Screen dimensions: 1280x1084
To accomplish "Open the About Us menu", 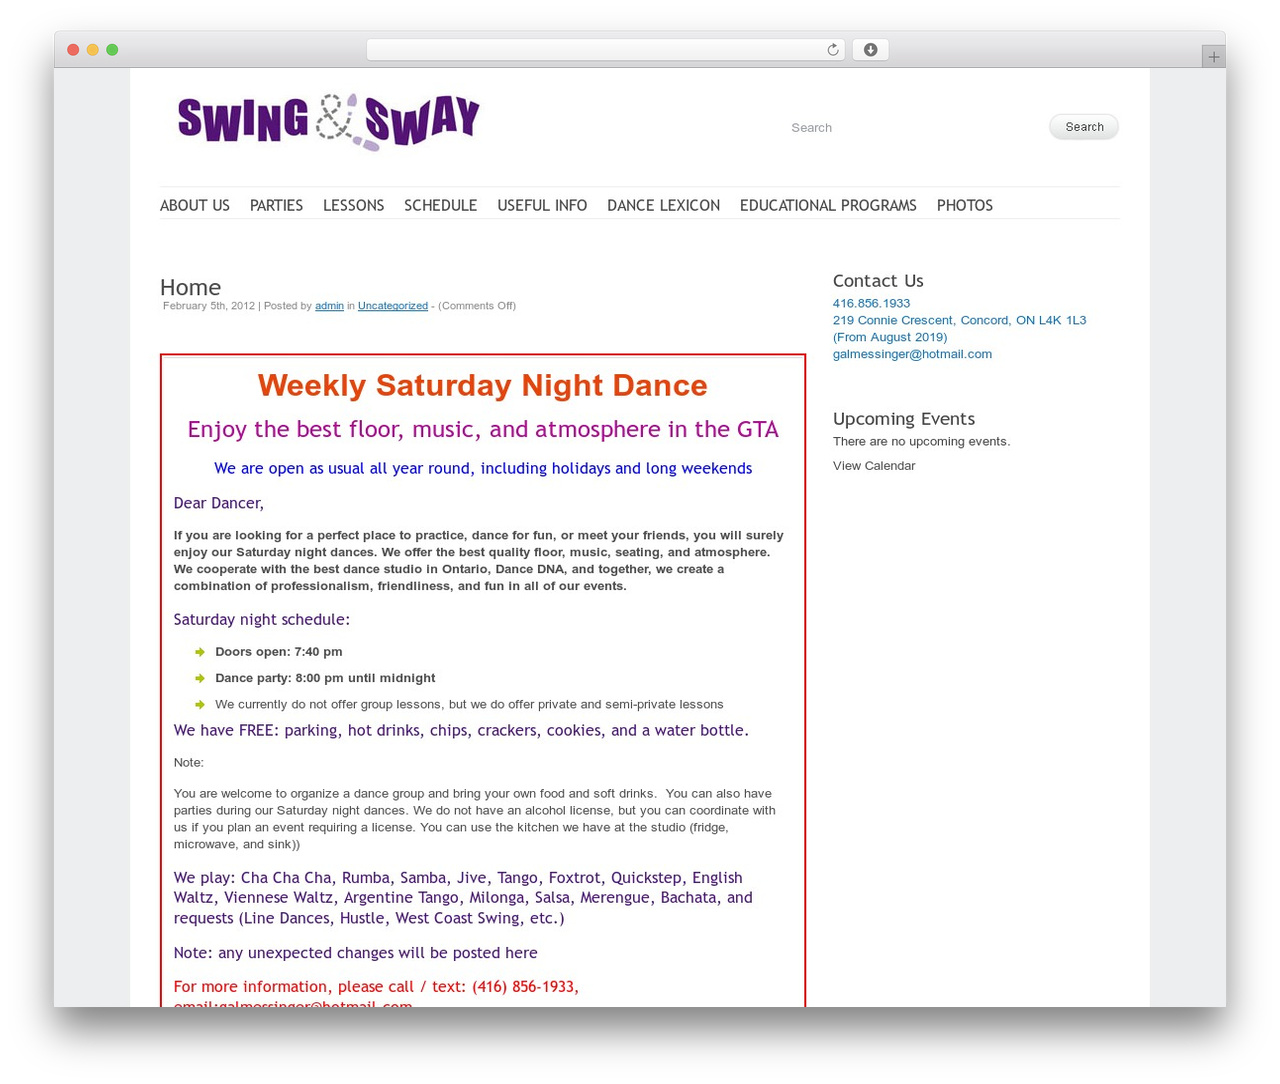I will pyautogui.click(x=195, y=205).
